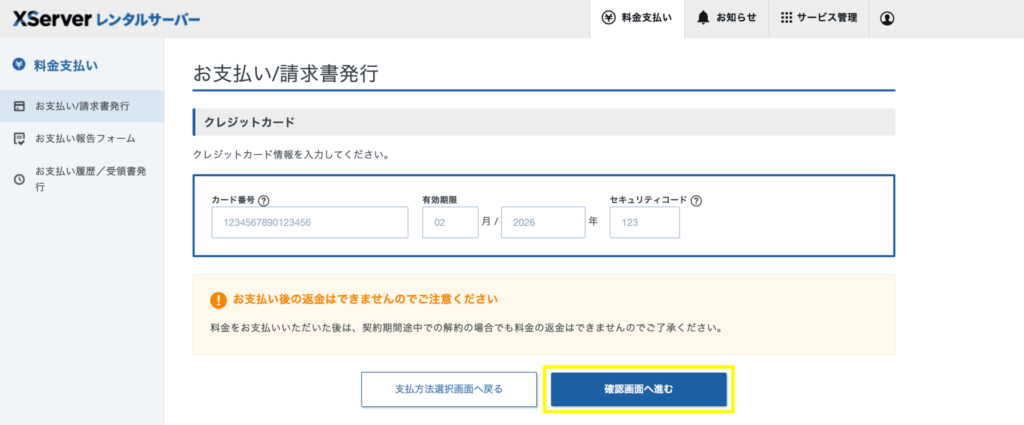The width and height of the screenshot is (1024, 425).
Task: Open the user account profile icon
Action: [x=887, y=18]
